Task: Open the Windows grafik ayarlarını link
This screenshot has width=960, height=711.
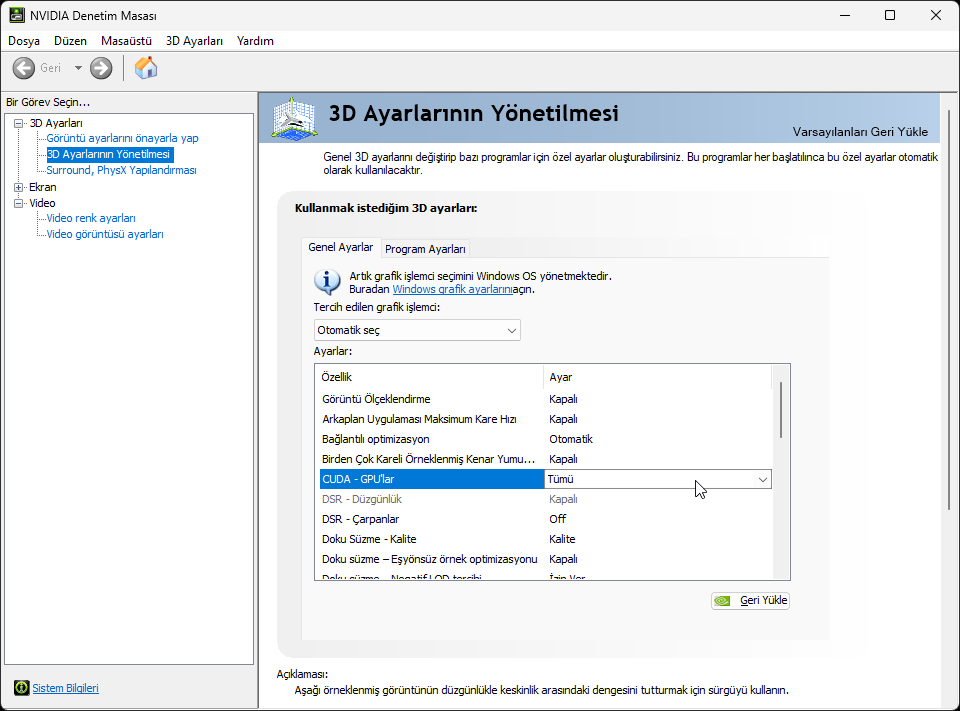Action: point(452,289)
